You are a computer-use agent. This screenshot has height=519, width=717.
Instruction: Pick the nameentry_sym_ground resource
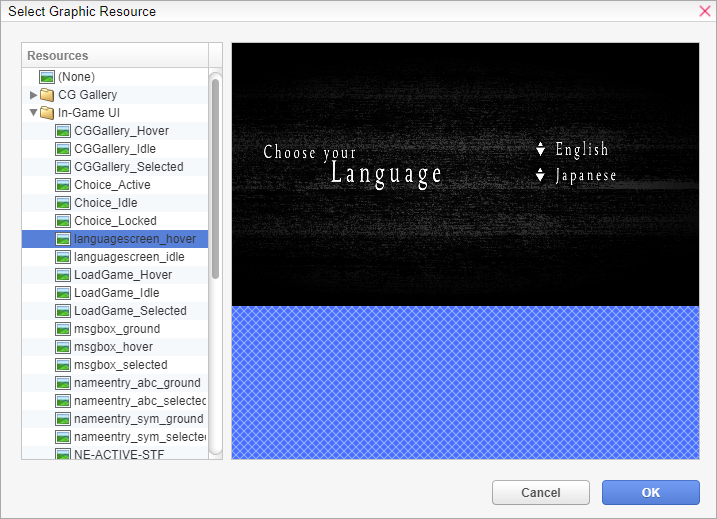point(139,419)
